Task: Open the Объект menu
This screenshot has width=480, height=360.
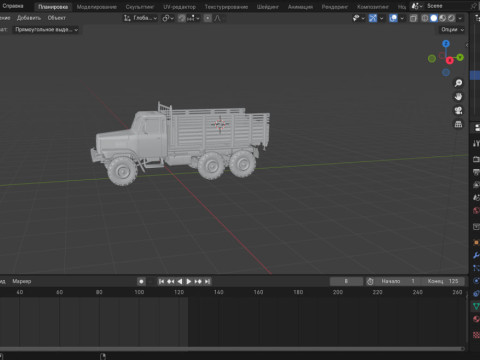Action: (x=56, y=18)
